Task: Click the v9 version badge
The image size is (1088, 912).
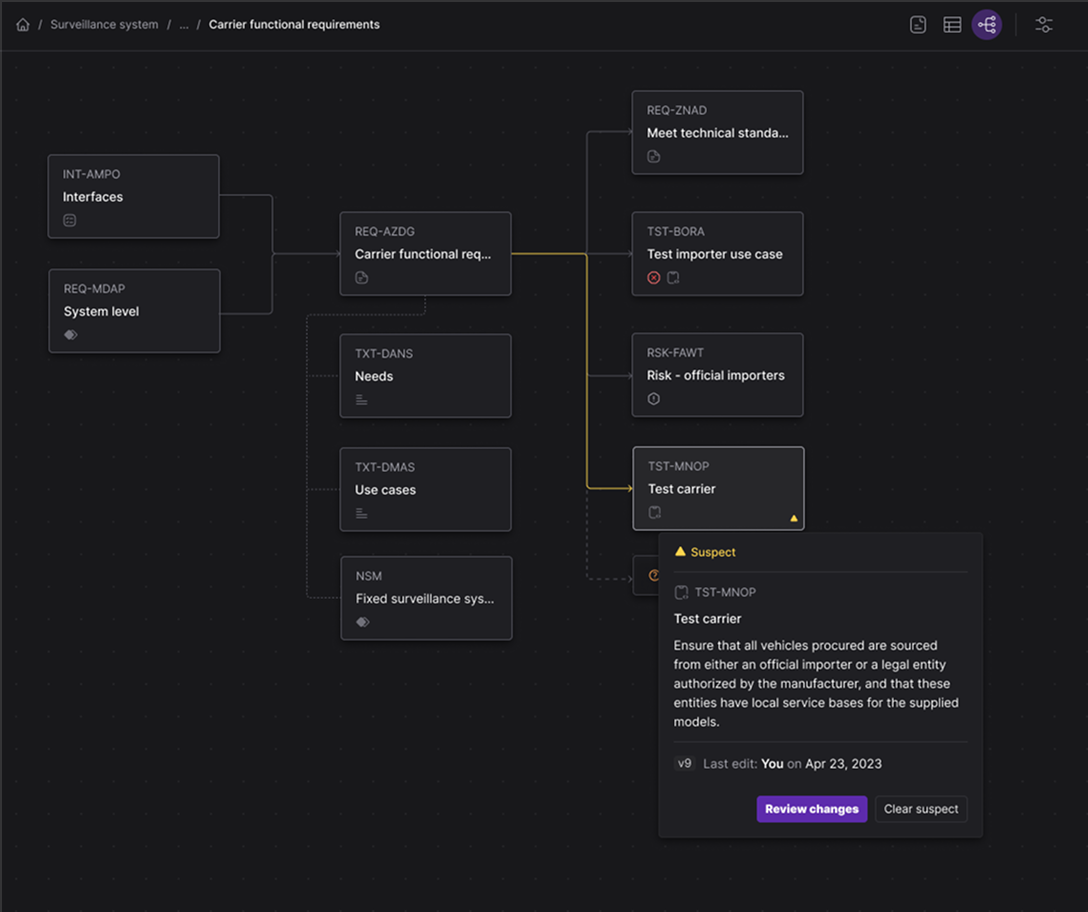Action: coord(684,763)
